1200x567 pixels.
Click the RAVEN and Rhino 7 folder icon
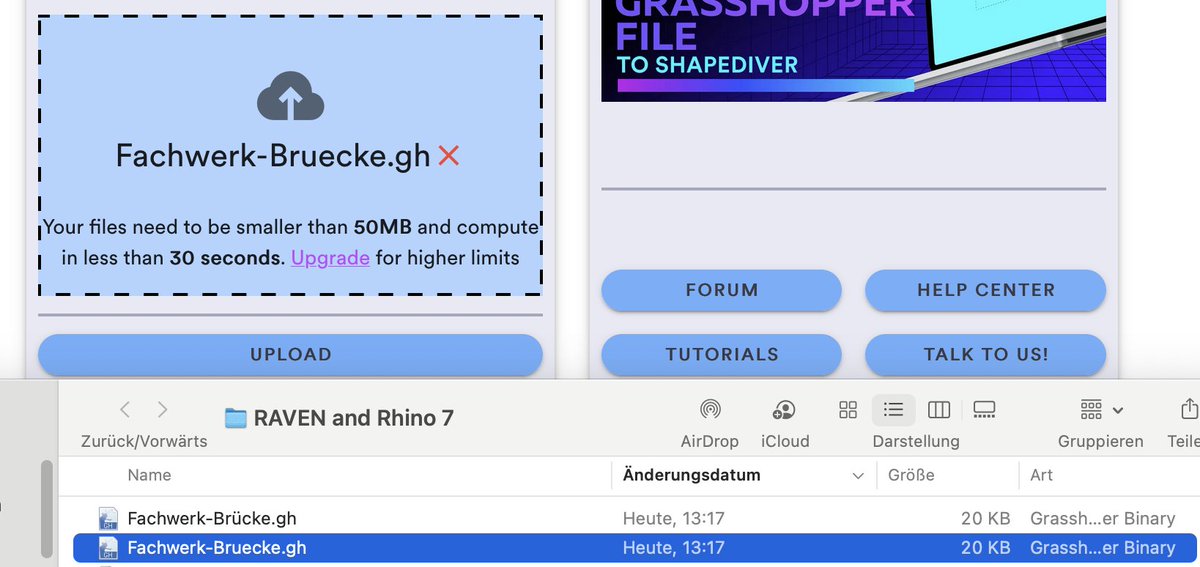tap(235, 418)
